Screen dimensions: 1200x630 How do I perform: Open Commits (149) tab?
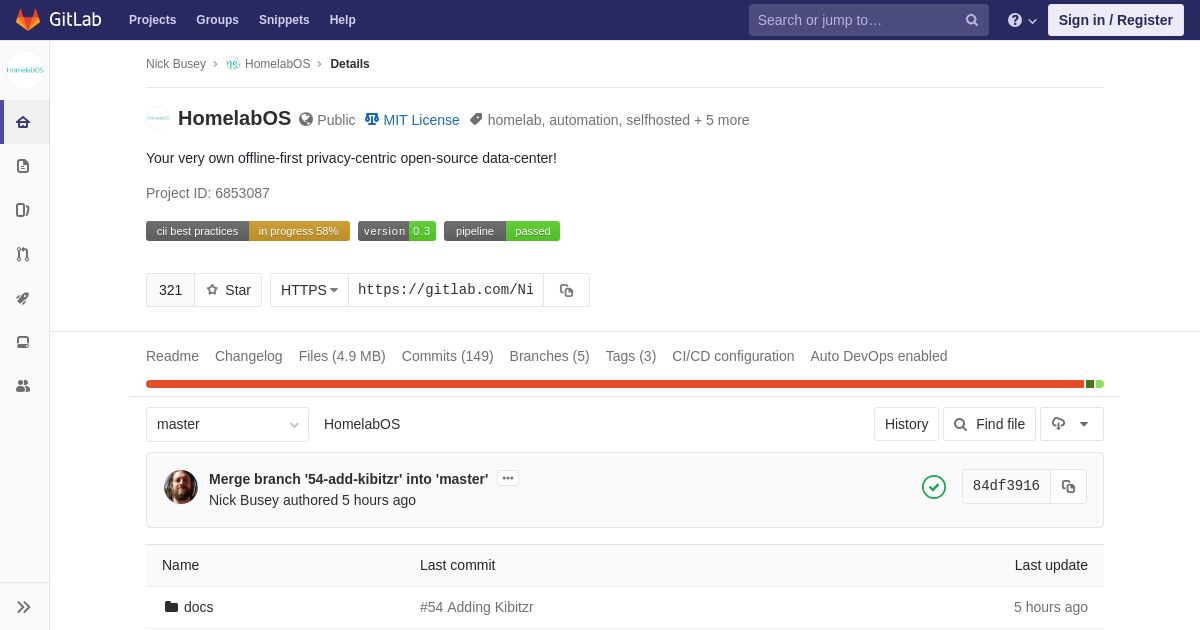[448, 356]
